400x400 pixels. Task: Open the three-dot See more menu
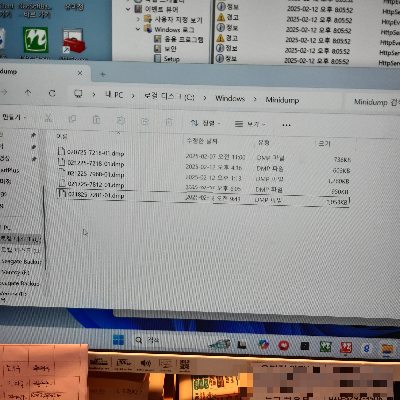(286, 125)
